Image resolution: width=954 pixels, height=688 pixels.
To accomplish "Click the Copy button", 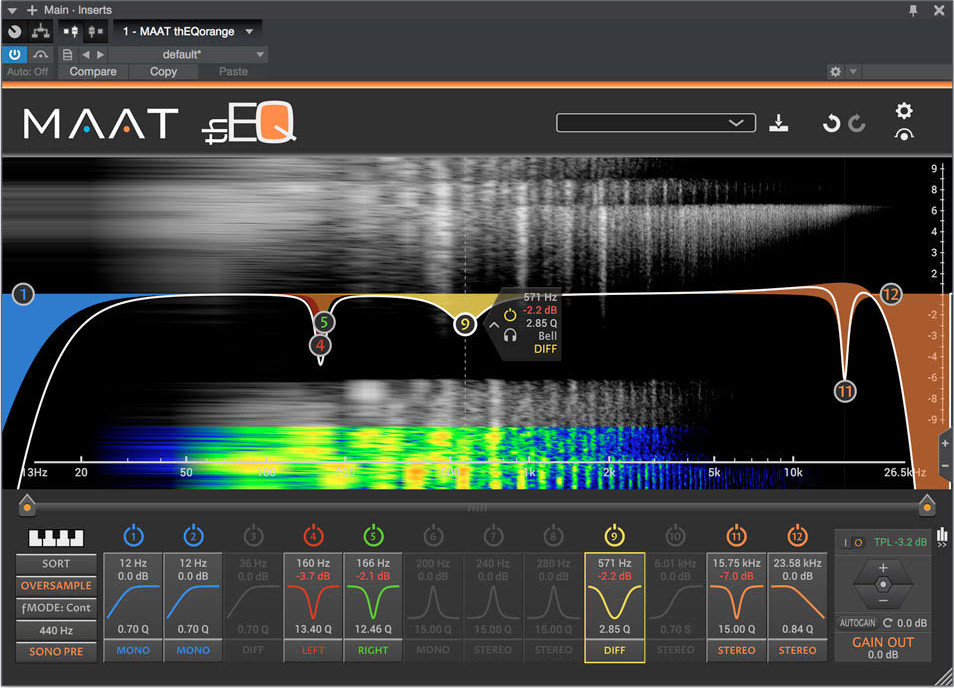I will [163, 72].
